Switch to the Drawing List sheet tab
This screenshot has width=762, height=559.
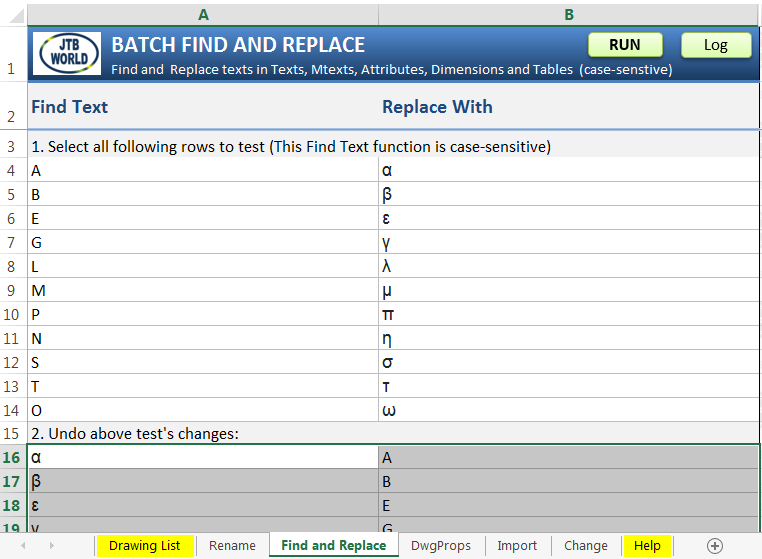pos(145,545)
